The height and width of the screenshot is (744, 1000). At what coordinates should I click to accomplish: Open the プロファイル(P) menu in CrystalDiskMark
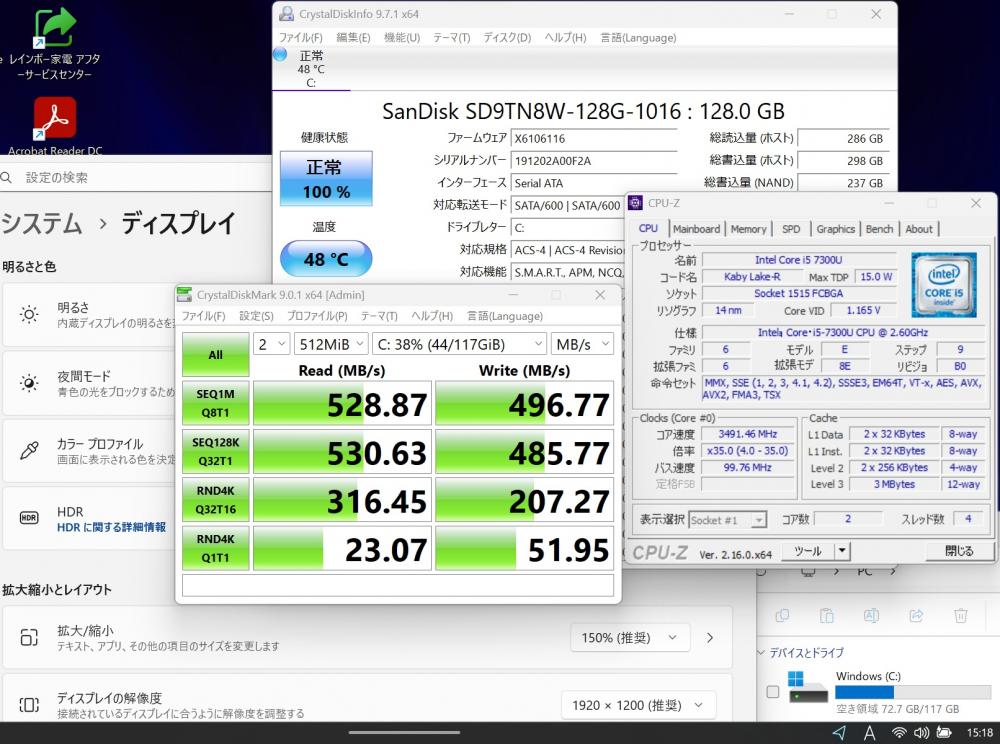point(317,316)
